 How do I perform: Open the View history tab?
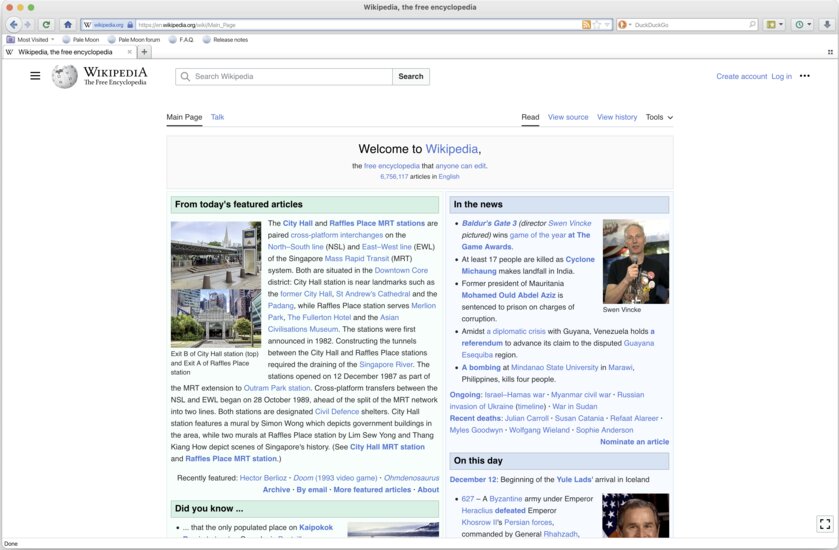coord(617,117)
